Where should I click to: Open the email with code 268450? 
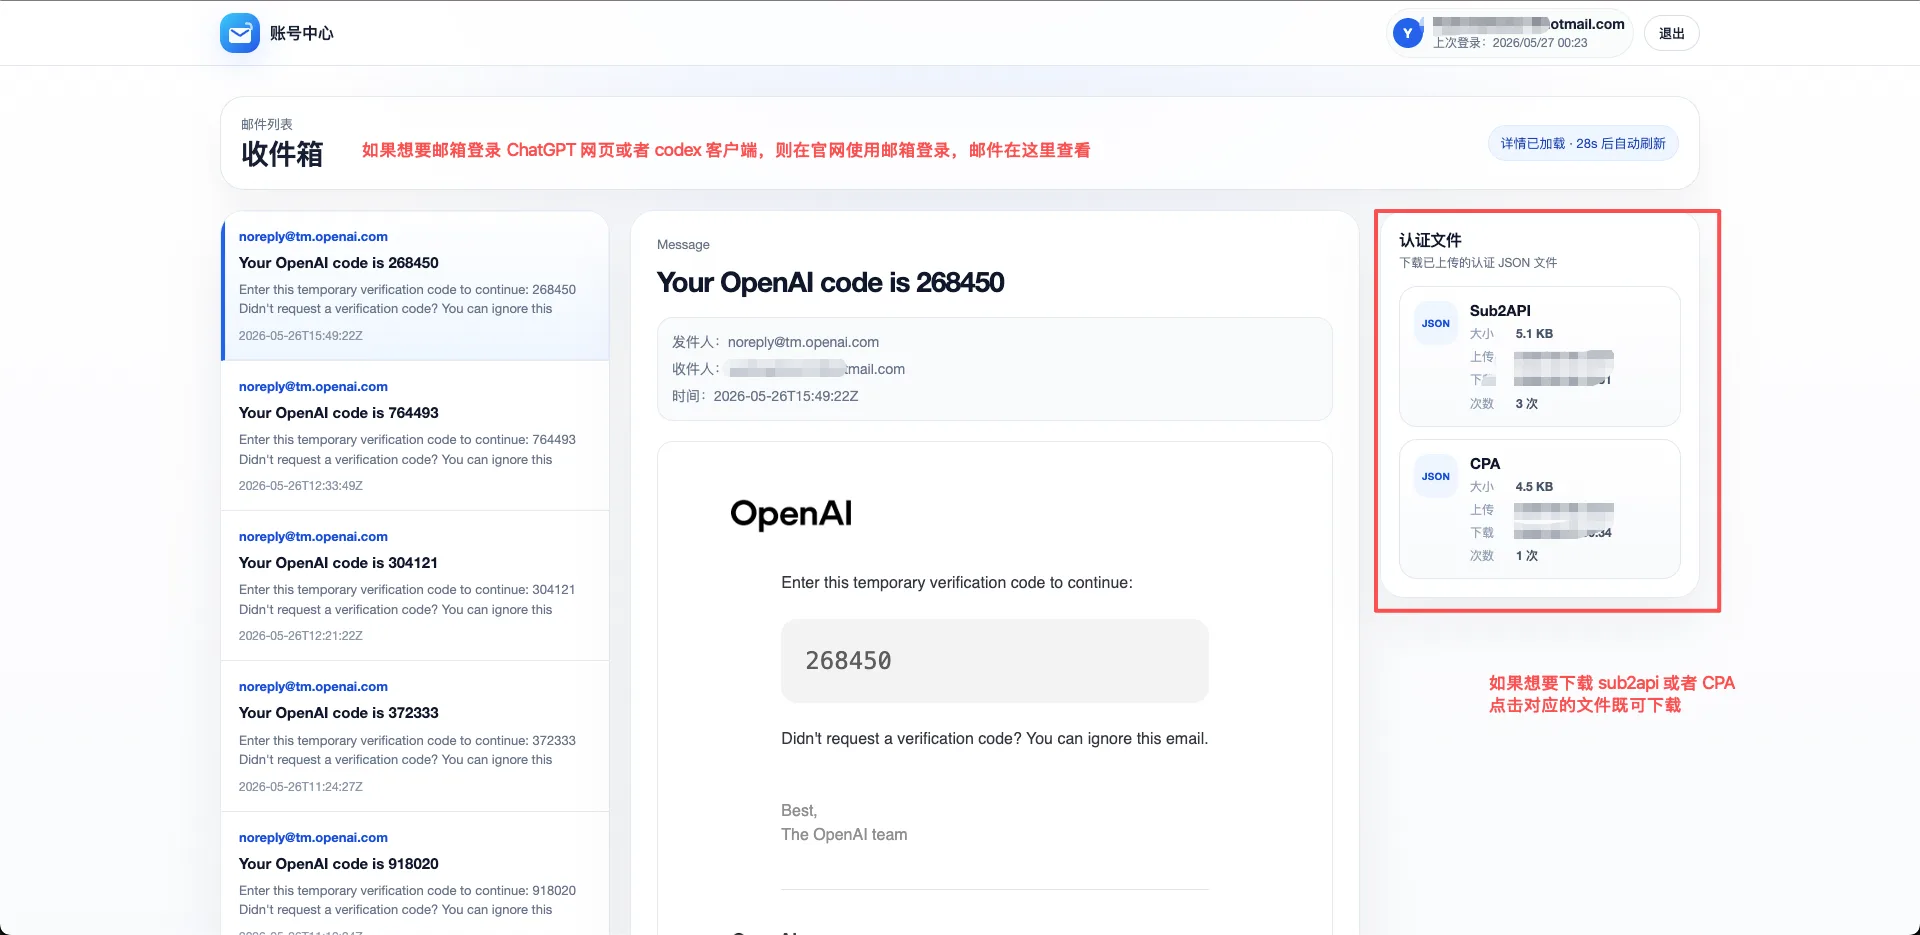pos(415,286)
